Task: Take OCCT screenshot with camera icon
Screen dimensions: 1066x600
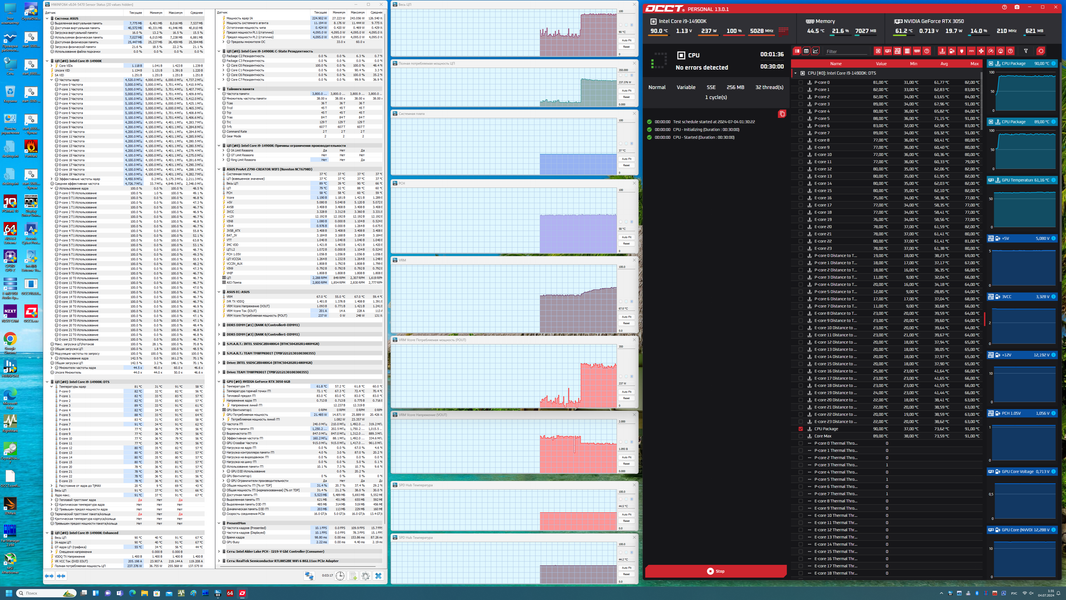Action: (1017, 7)
